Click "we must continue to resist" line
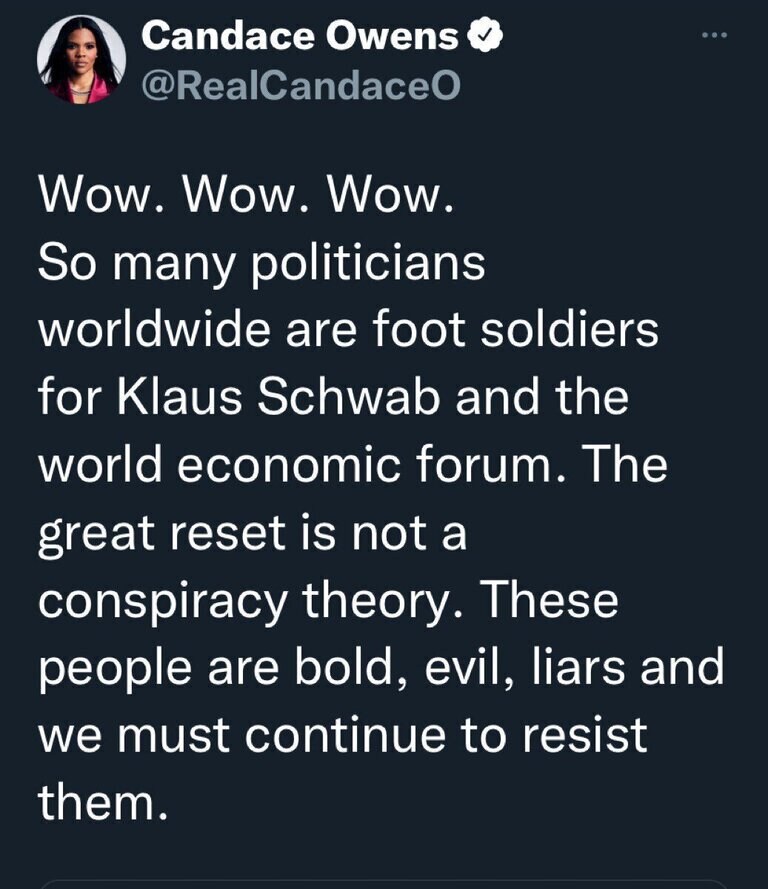Screen dimensions: 768x889 coord(343,736)
